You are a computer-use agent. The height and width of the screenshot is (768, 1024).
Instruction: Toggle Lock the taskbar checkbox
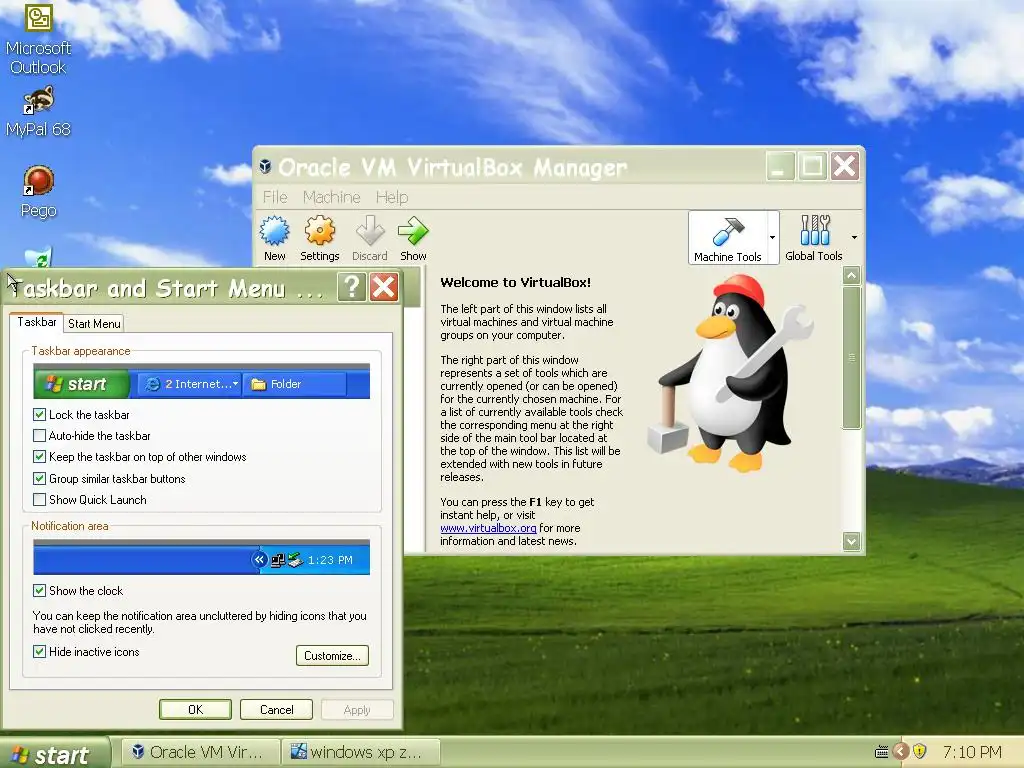[39, 415]
